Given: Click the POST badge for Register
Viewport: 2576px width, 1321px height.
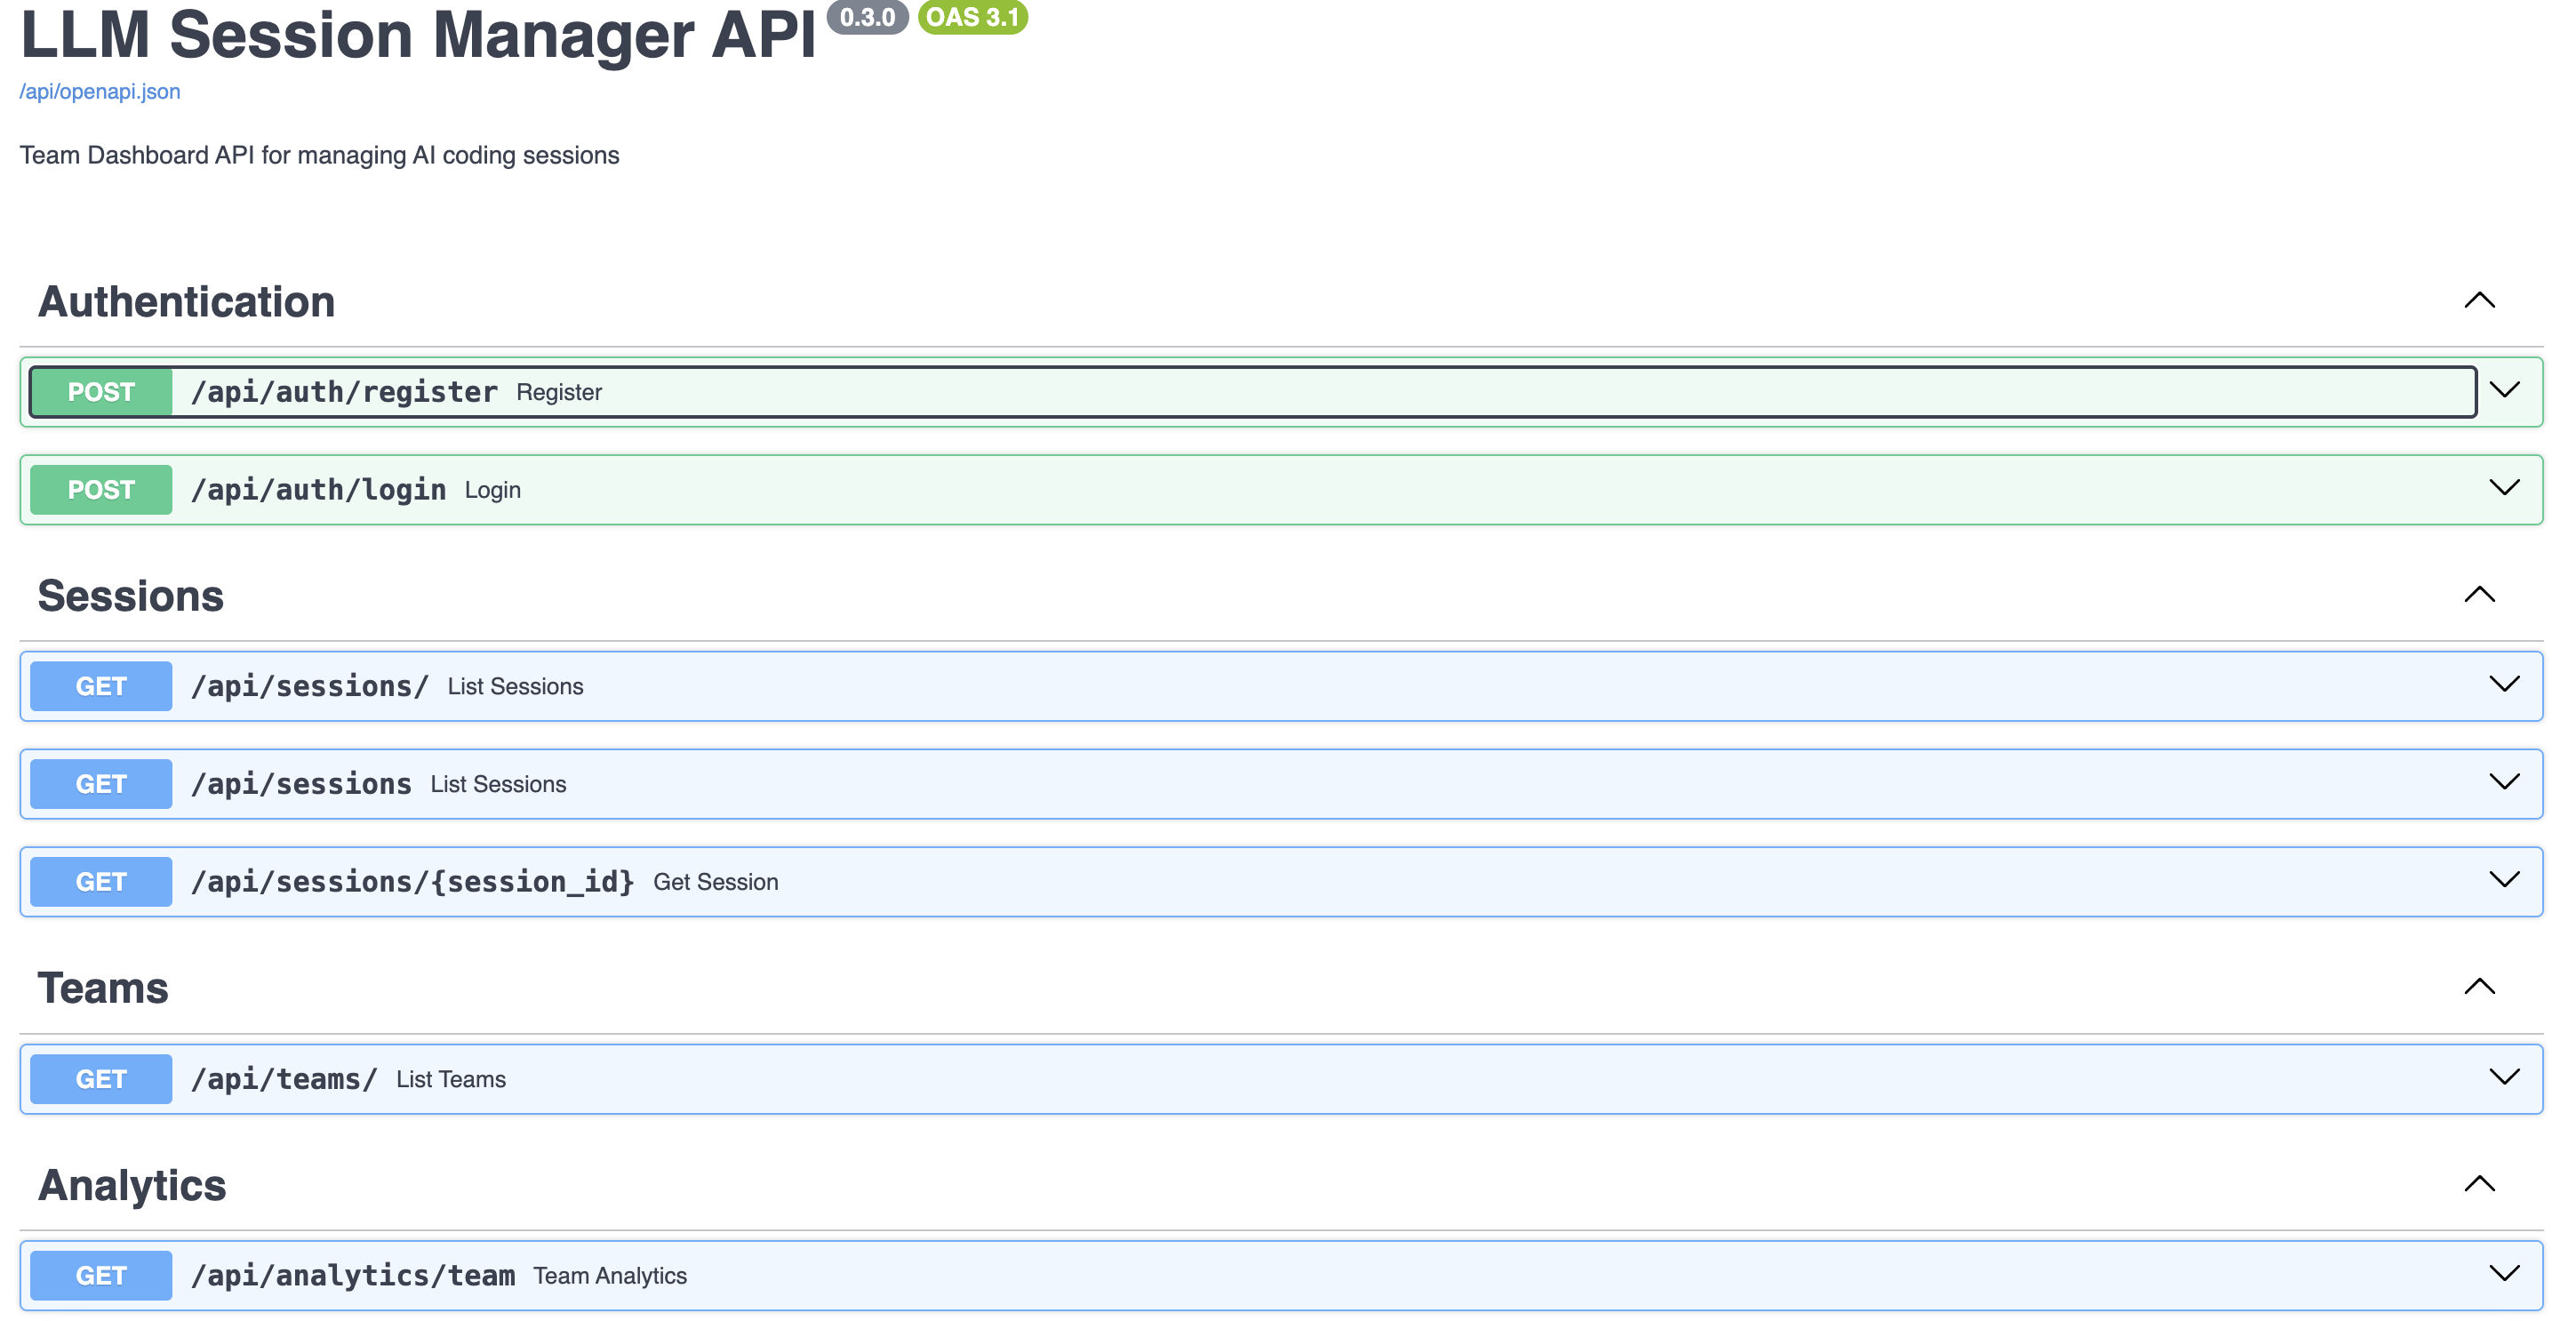Looking at the screenshot, I should (101, 392).
